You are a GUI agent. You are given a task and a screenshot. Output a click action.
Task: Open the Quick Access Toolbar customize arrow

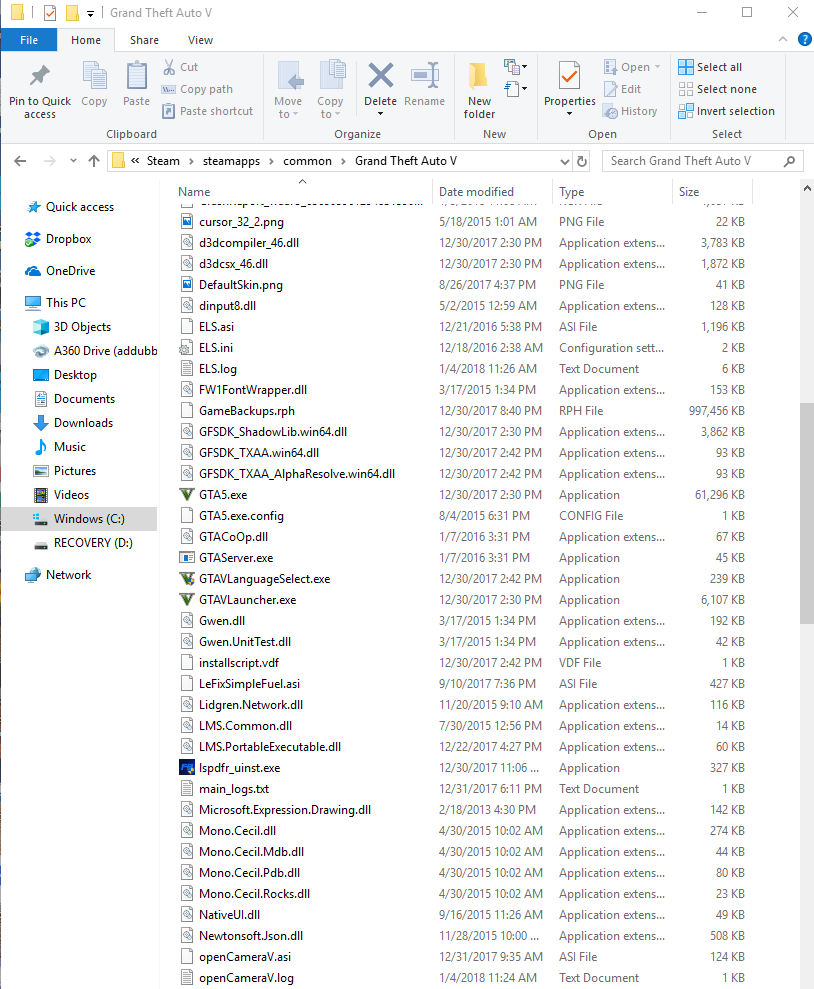[x=91, y=13]
